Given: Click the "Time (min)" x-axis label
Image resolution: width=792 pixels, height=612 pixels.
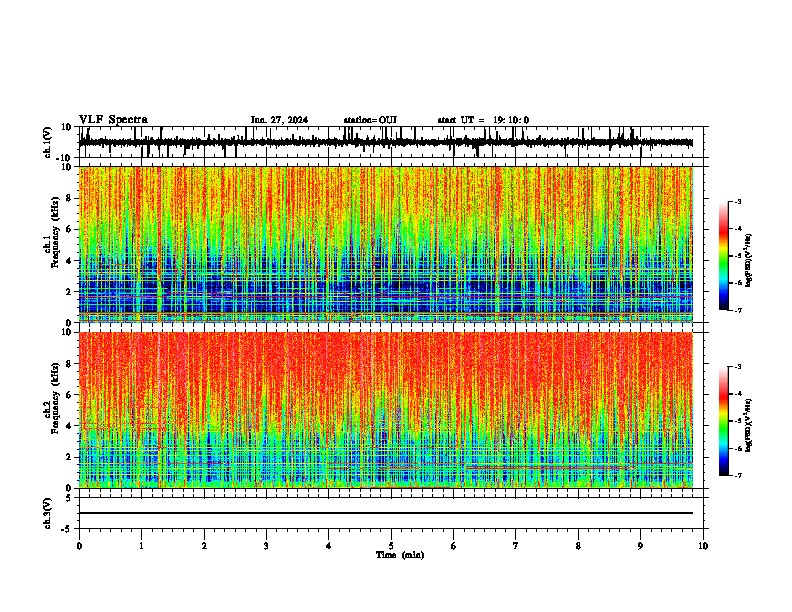Looking at the screenshot, I should (x=400, y=555).
